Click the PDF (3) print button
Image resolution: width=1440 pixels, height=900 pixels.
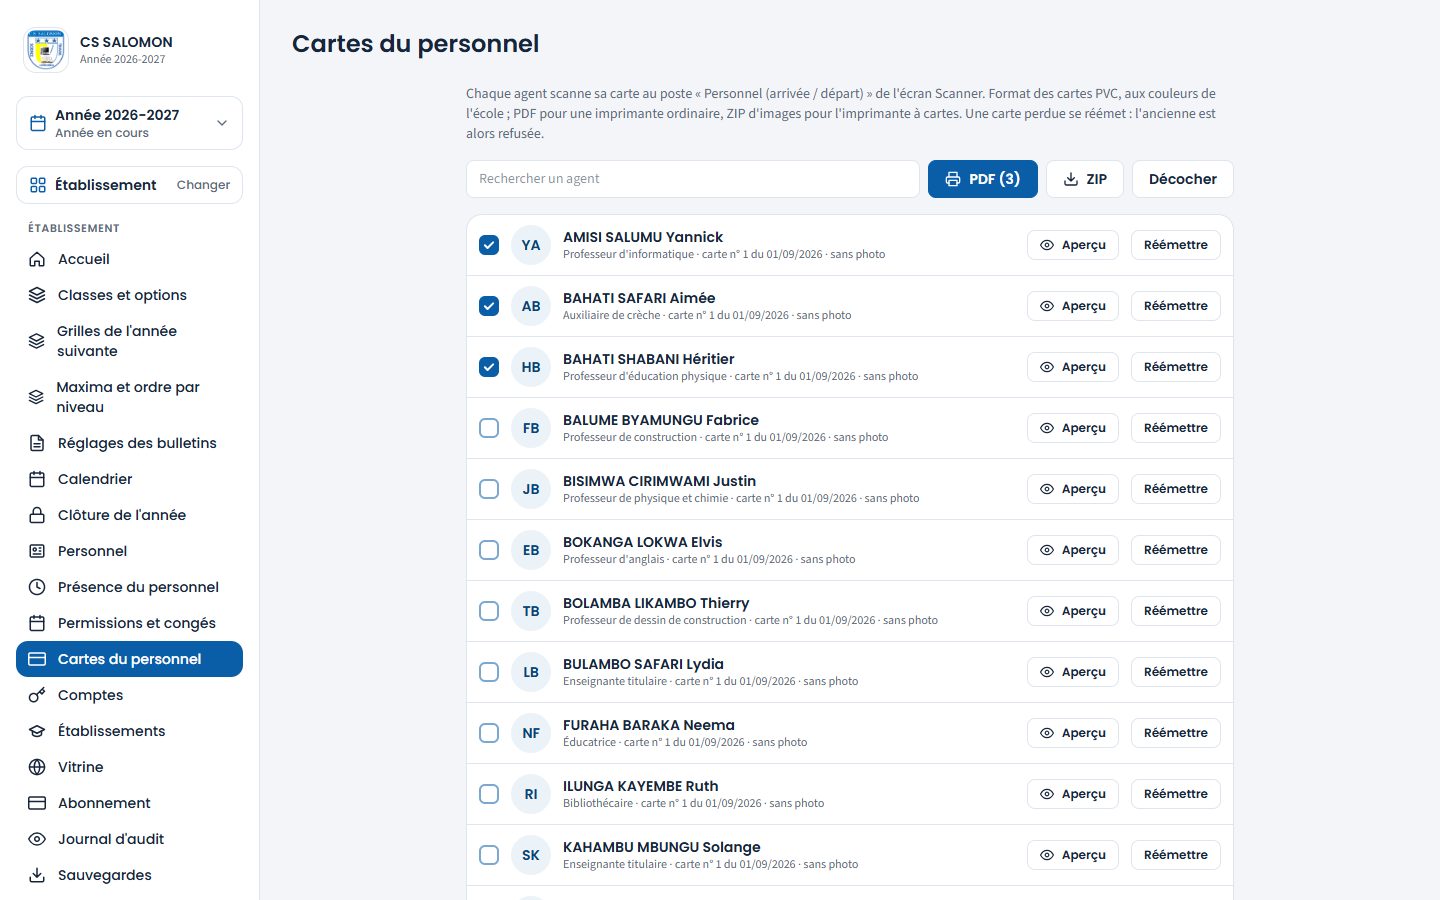pos(983,179)
